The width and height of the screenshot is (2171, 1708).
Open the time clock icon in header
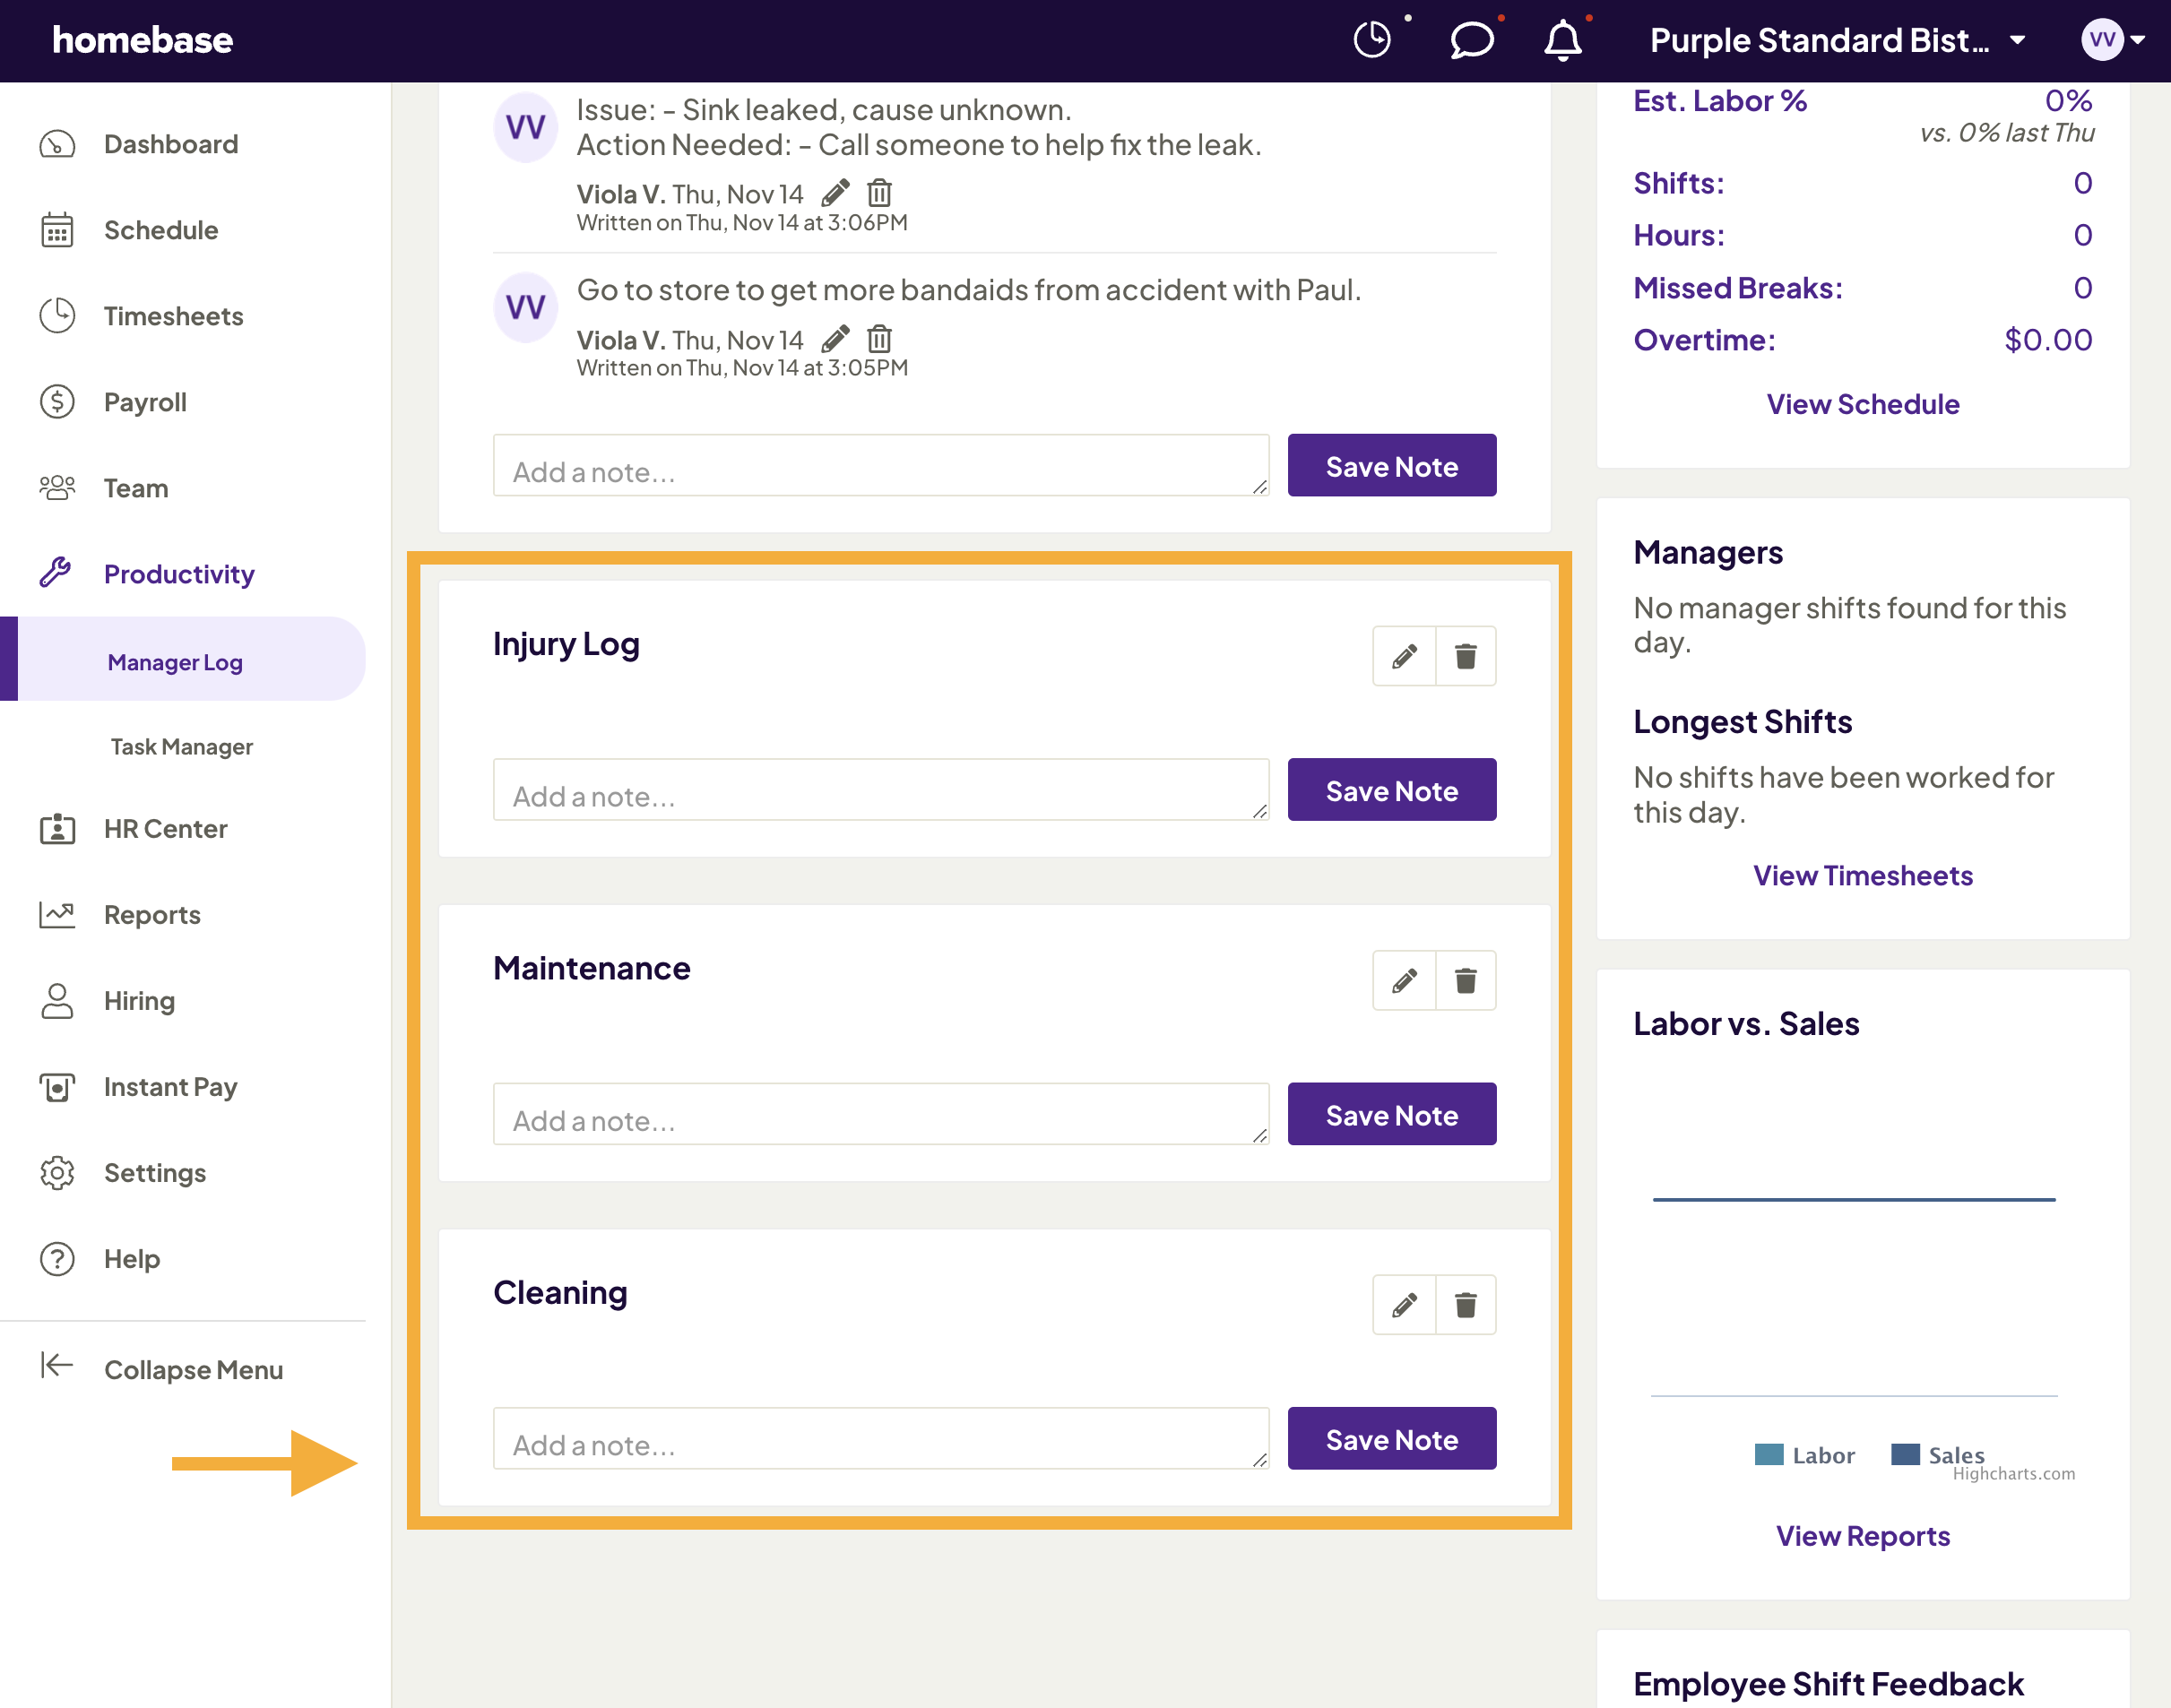click(1372, 40)
